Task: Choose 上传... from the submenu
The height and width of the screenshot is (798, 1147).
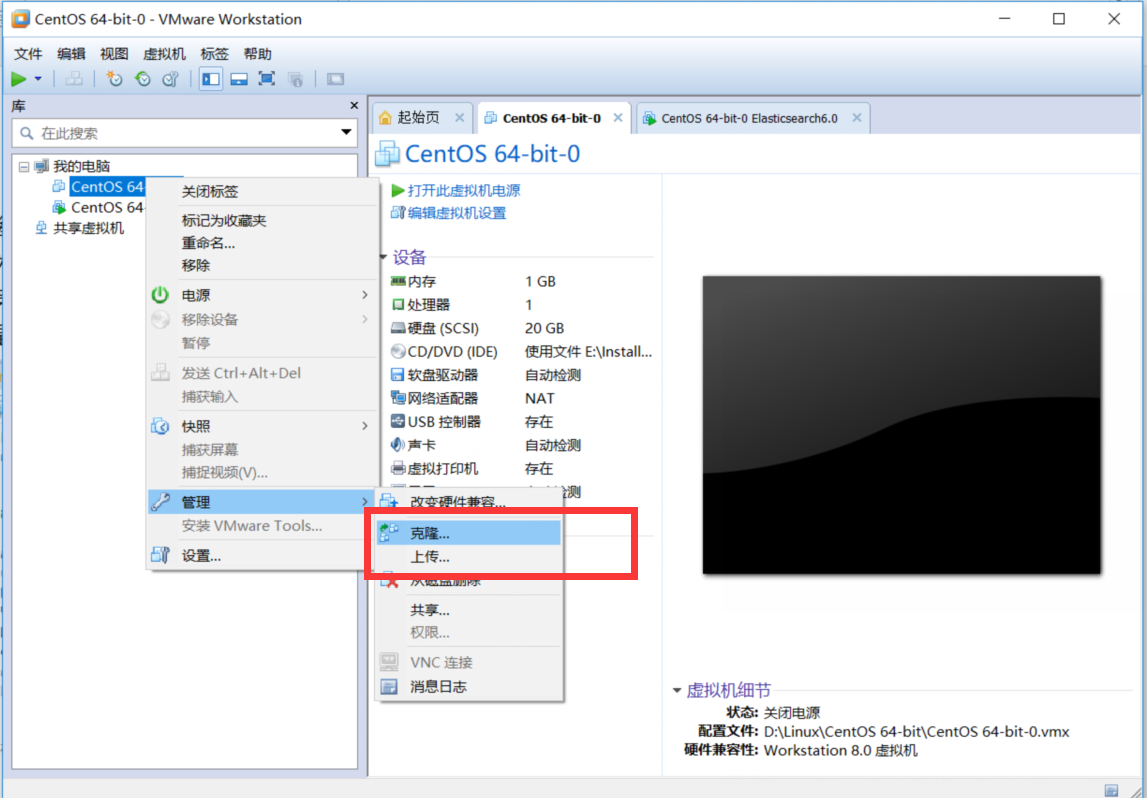Action: (x=430, y=557)
